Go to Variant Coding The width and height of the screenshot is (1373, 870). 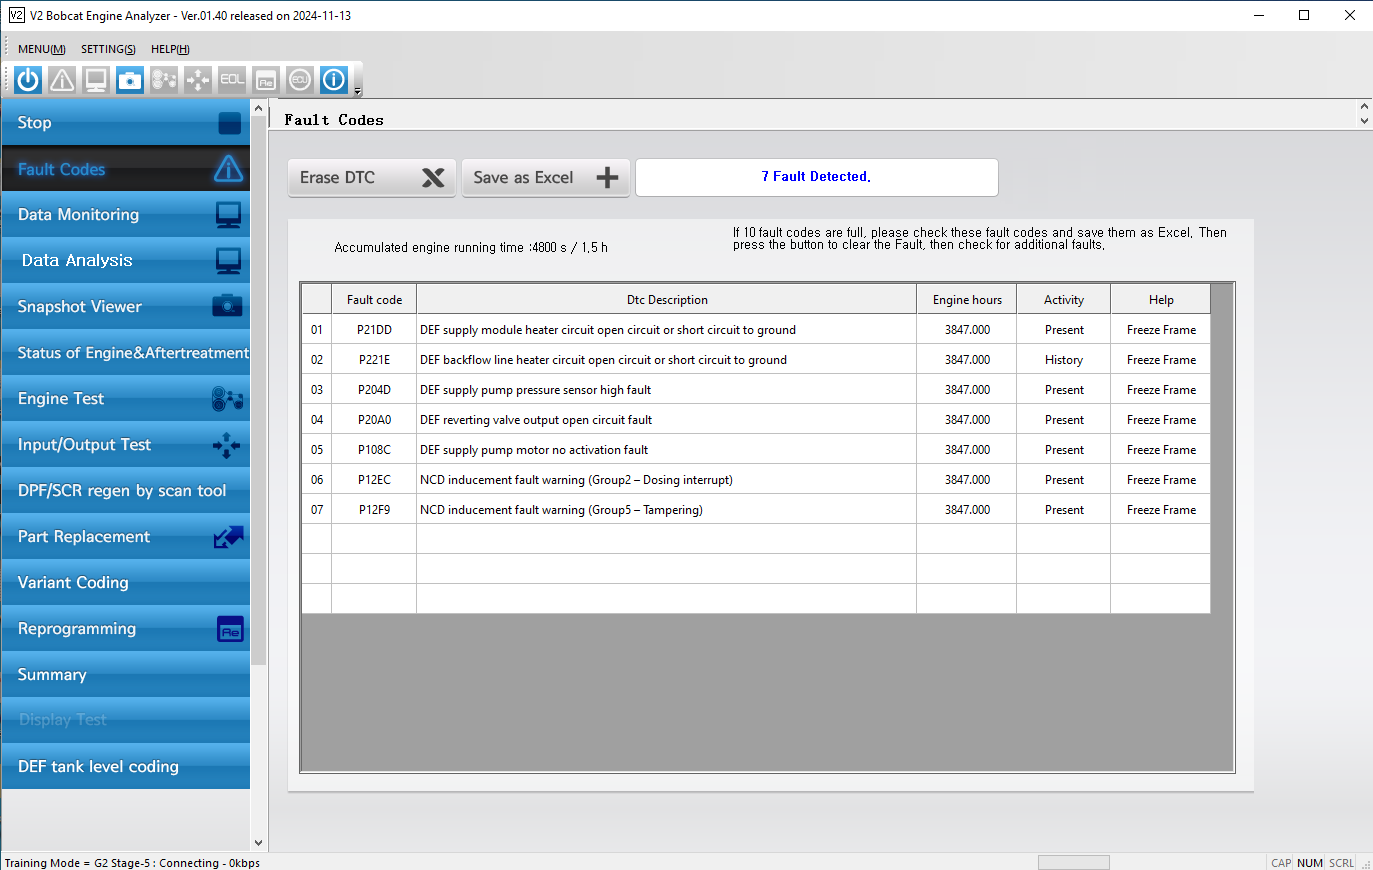[126, 583]
